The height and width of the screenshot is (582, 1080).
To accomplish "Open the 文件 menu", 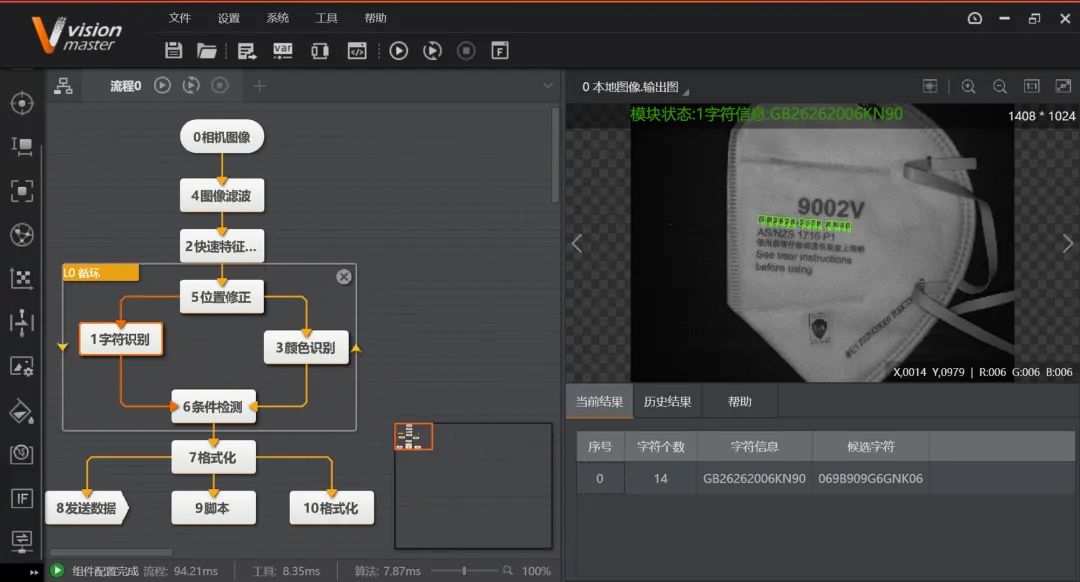I will 180,18.
